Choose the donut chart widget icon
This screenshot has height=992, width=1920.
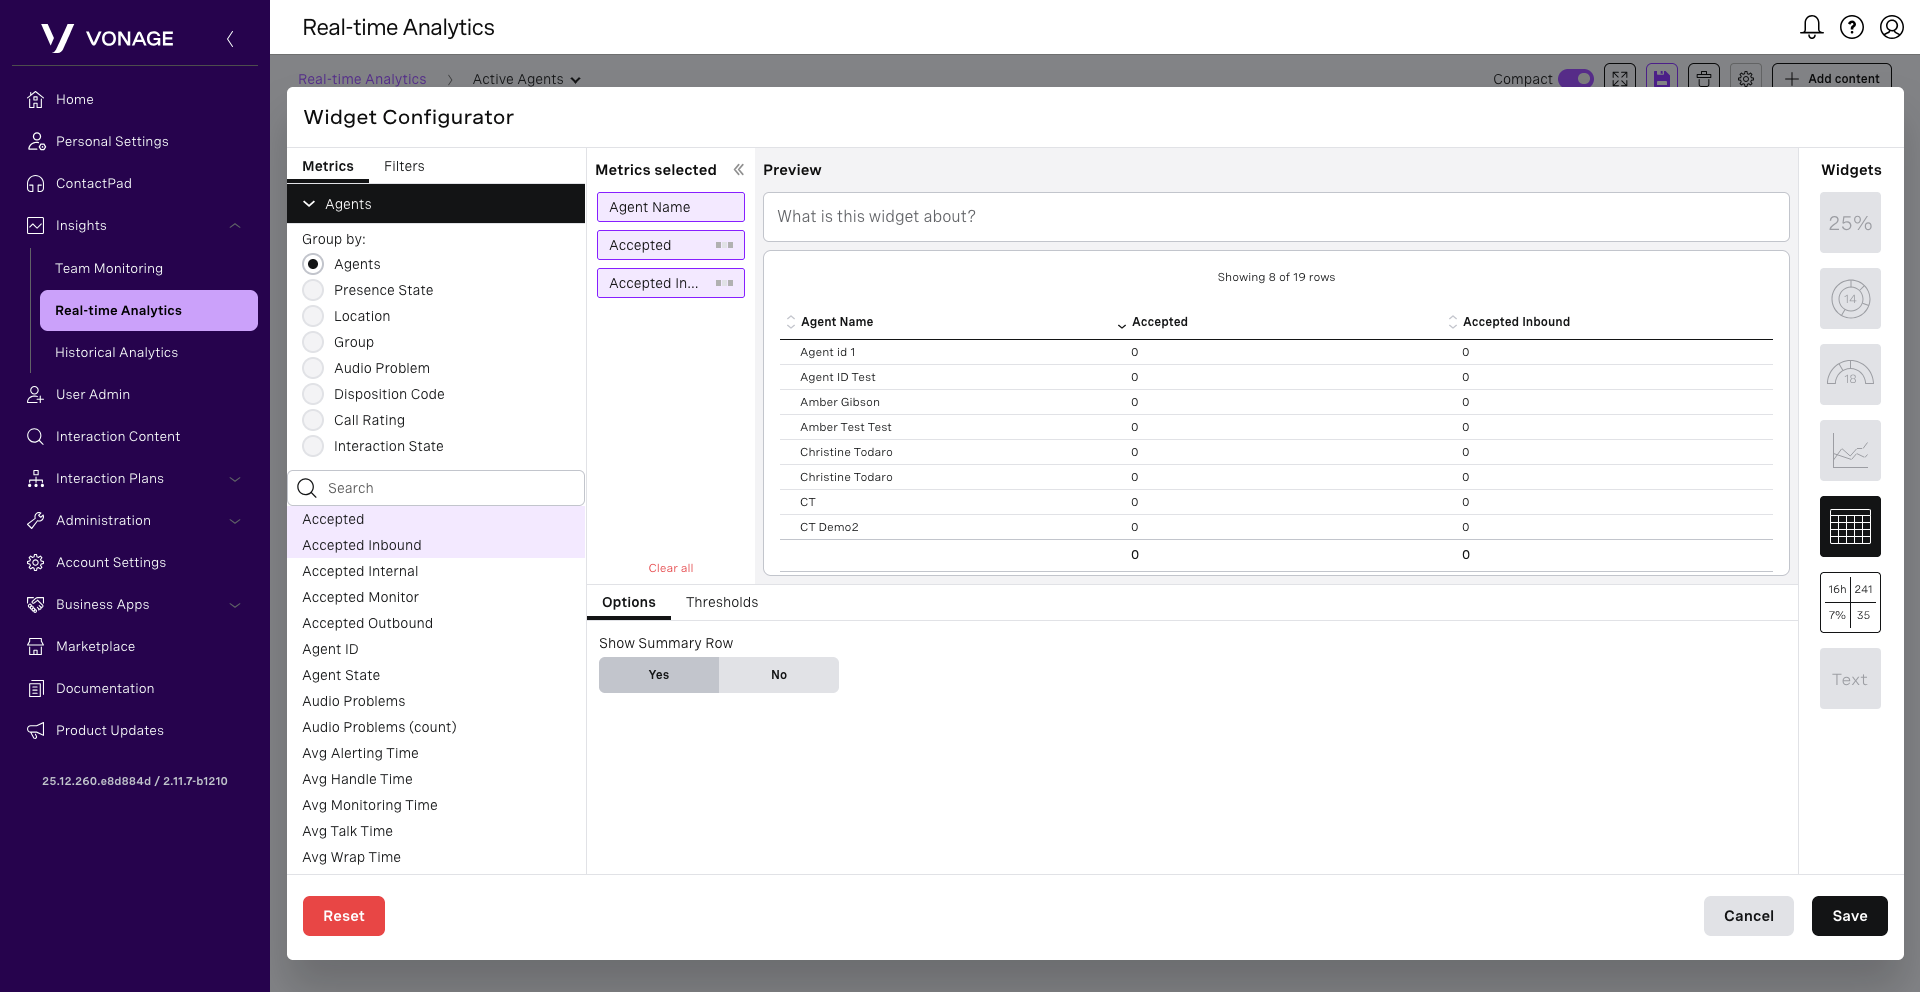point(1850,299)
